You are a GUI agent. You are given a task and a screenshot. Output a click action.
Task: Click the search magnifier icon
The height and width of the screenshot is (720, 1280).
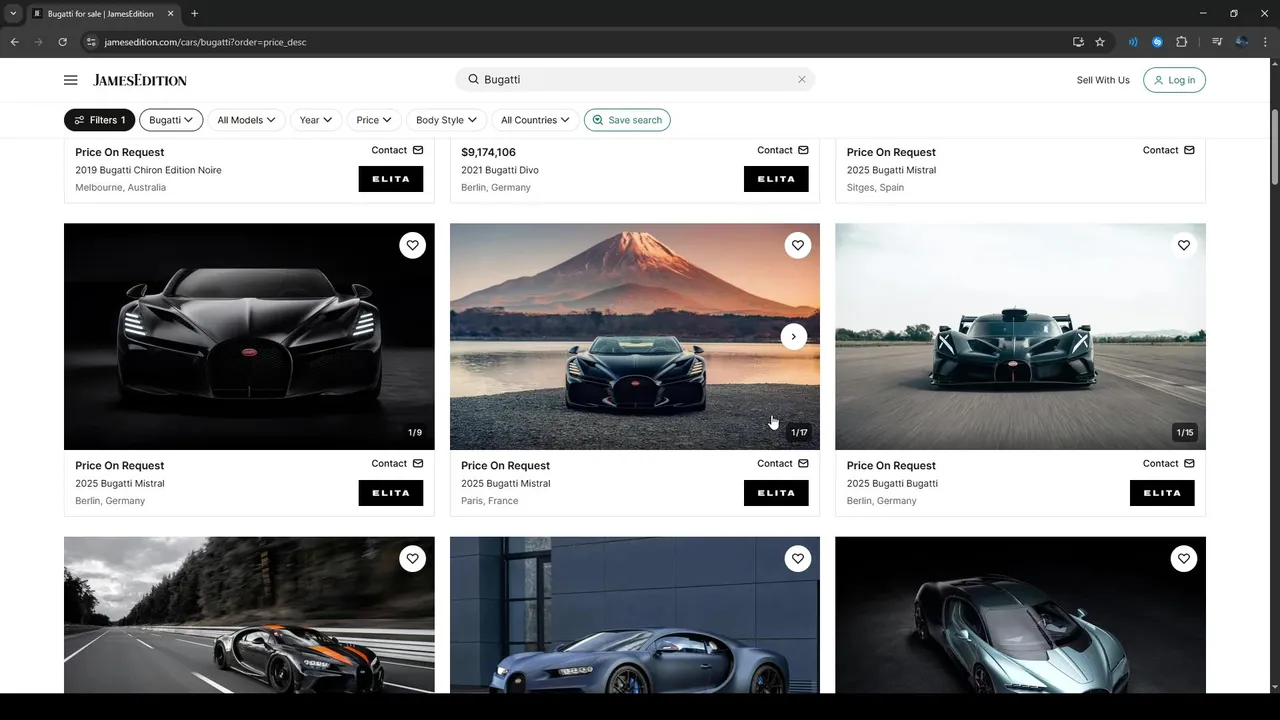tap(474, 79)
